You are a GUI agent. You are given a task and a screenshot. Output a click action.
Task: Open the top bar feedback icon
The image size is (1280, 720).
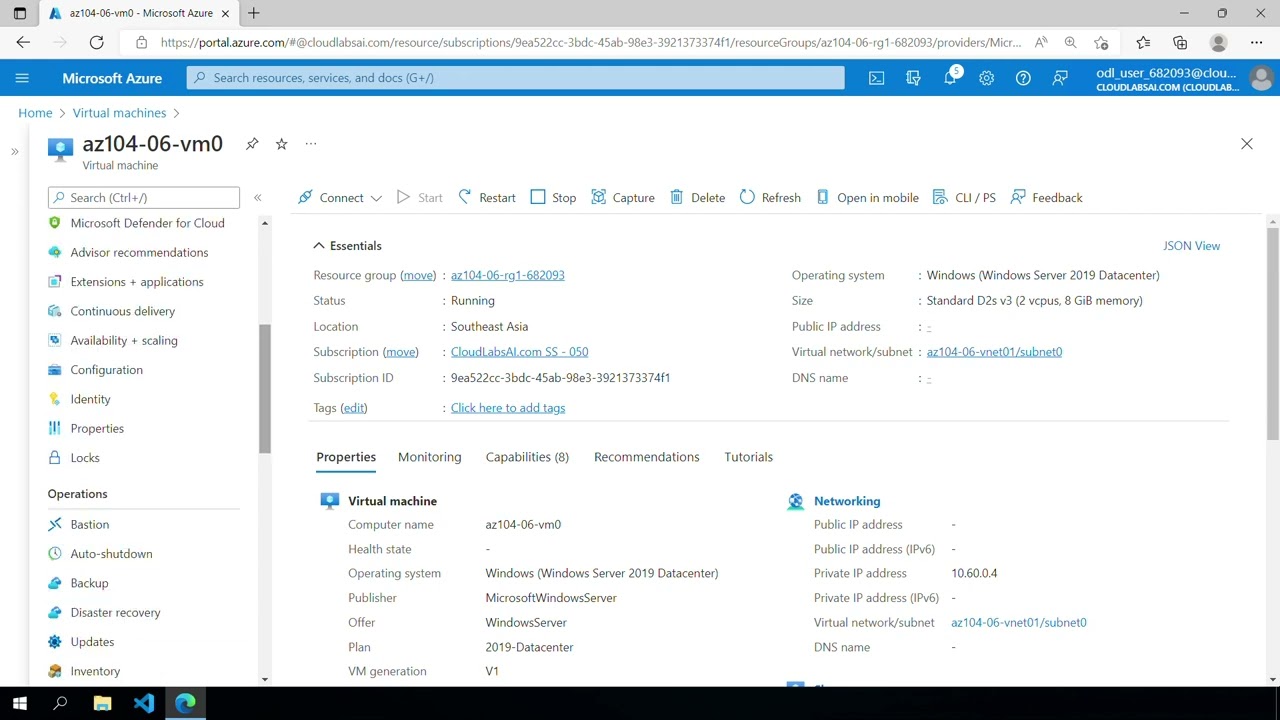click(1060, 78)
